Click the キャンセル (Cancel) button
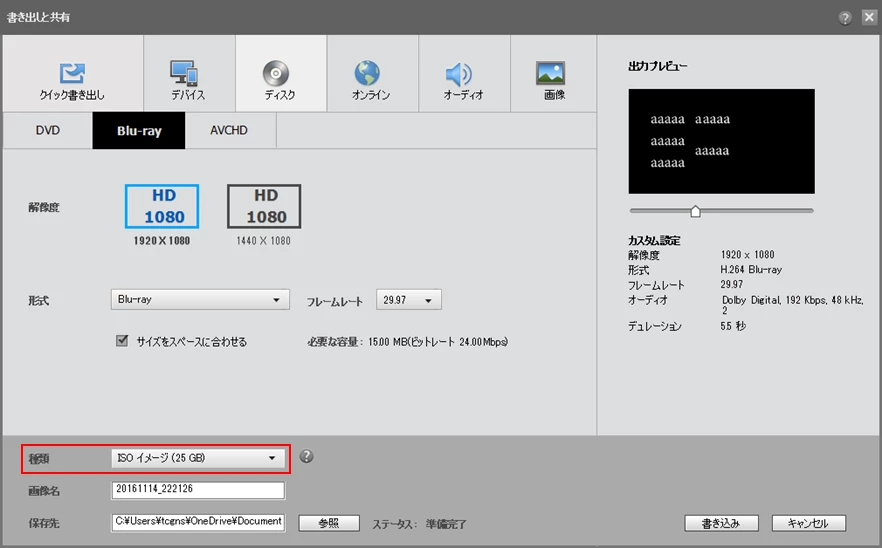 coord(808,523)
